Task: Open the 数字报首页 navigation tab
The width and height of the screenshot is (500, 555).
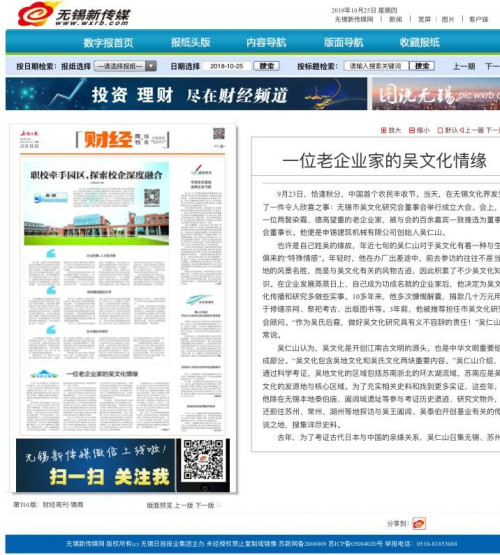Action: 108,42
